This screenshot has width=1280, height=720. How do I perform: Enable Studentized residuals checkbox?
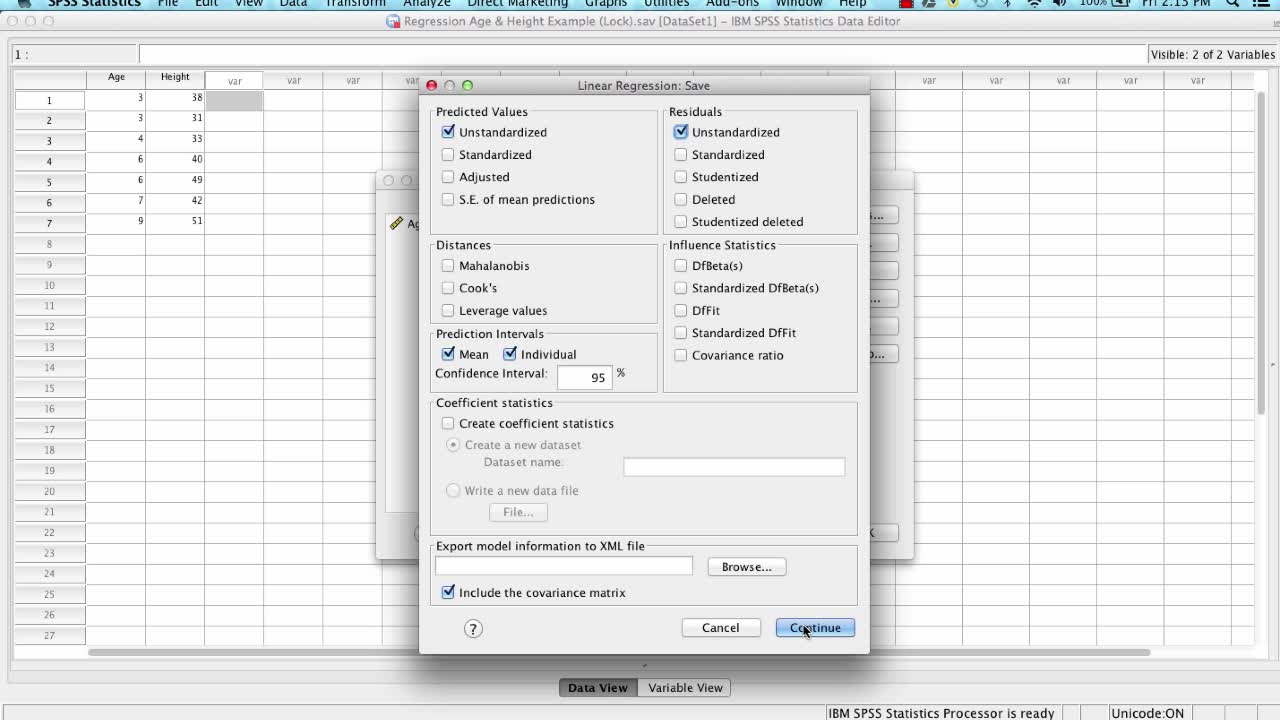pos(681,177)
